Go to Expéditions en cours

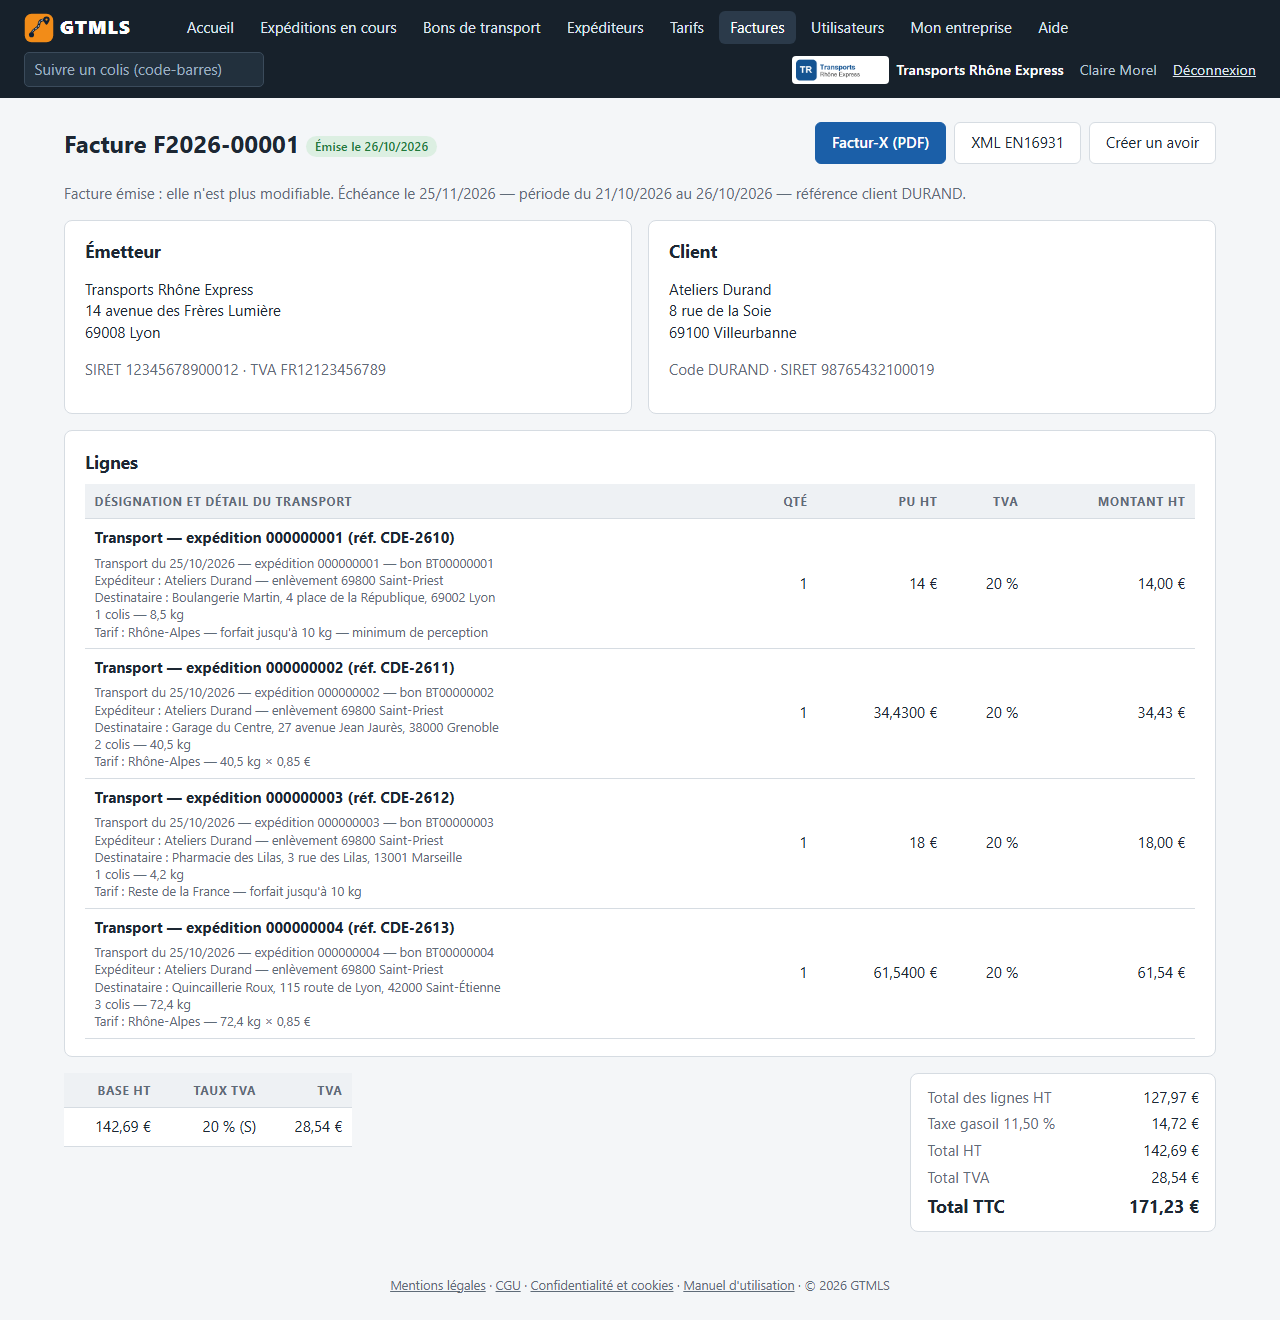[x=328, y=28]
